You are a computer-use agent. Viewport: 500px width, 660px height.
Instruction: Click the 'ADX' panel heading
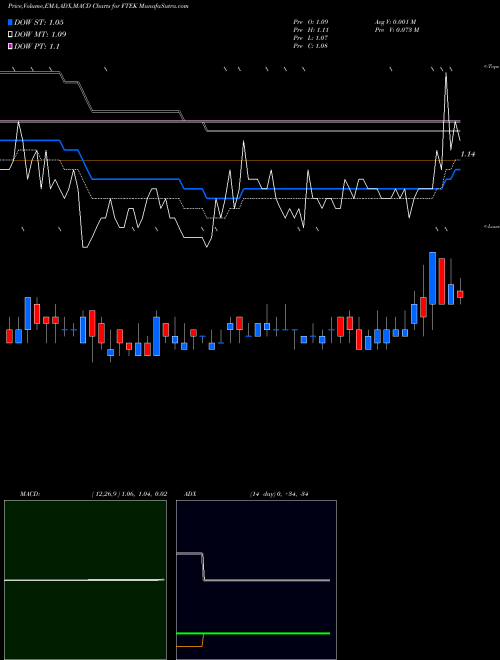190,494
